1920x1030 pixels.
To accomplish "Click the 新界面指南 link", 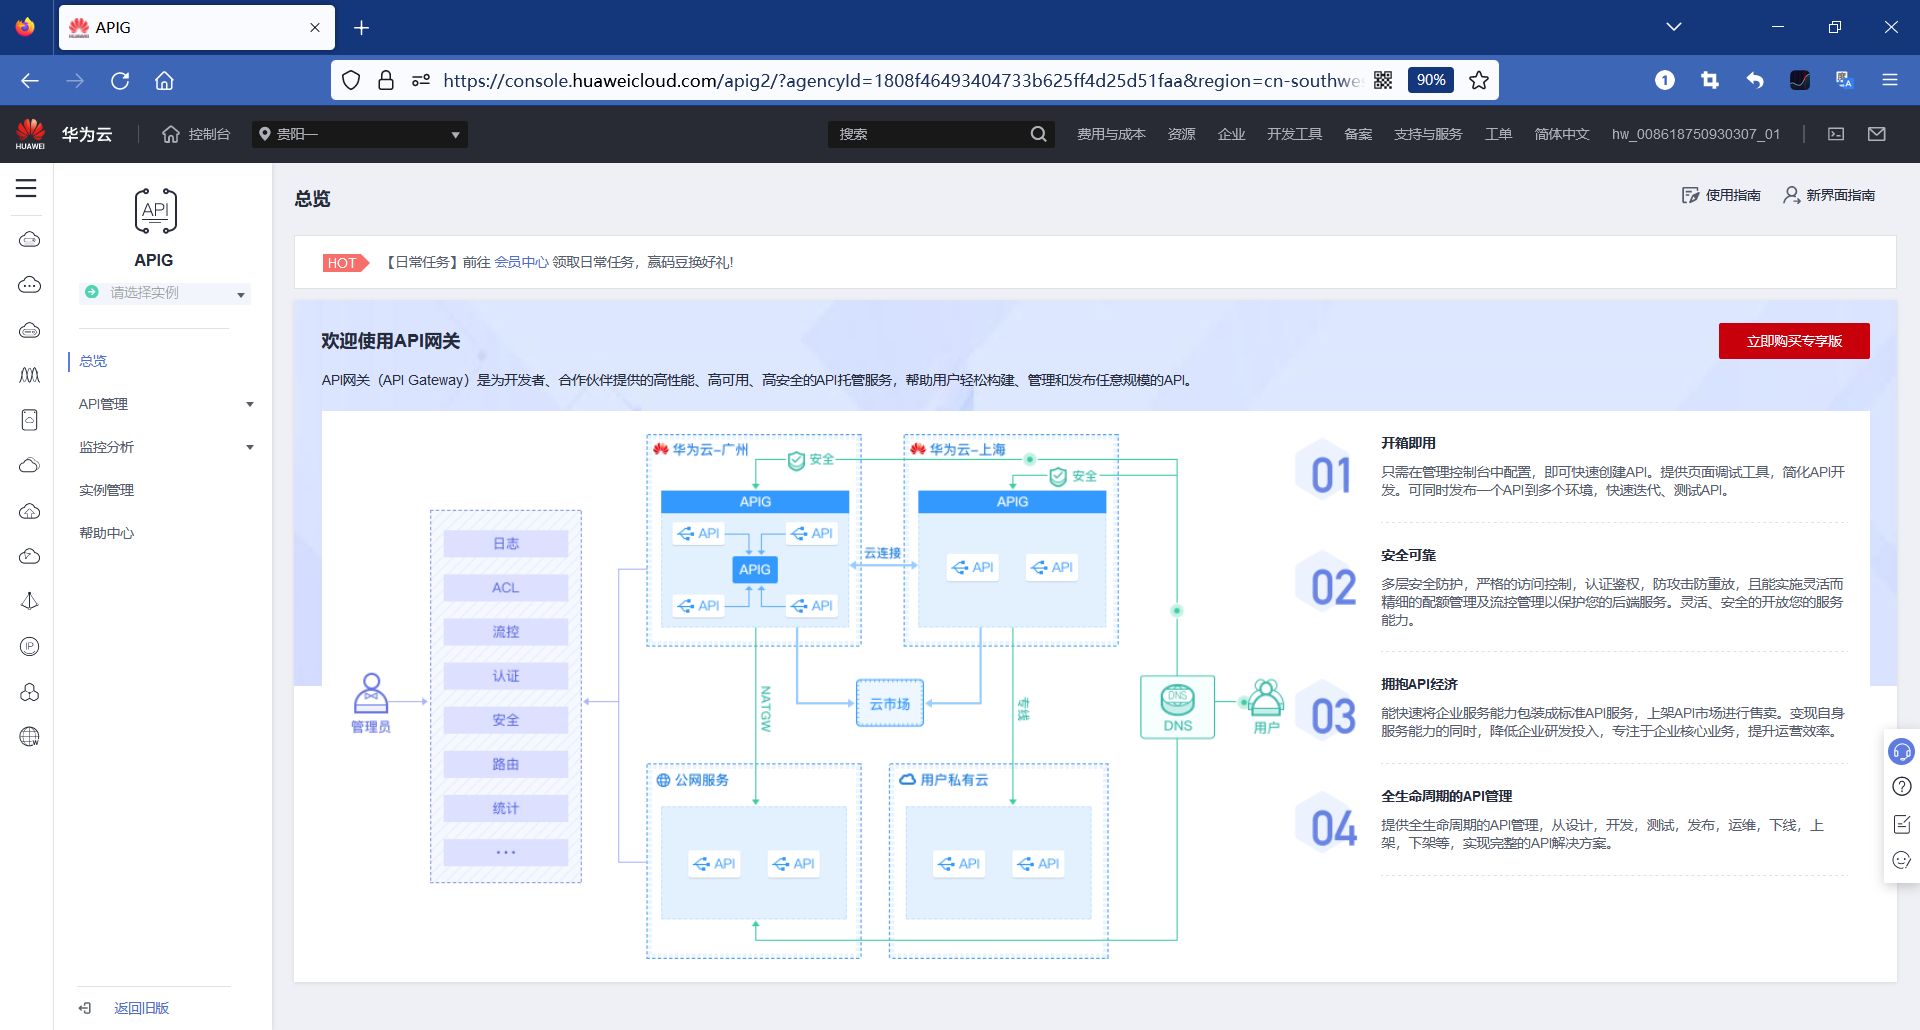I will coord(1830,195).
